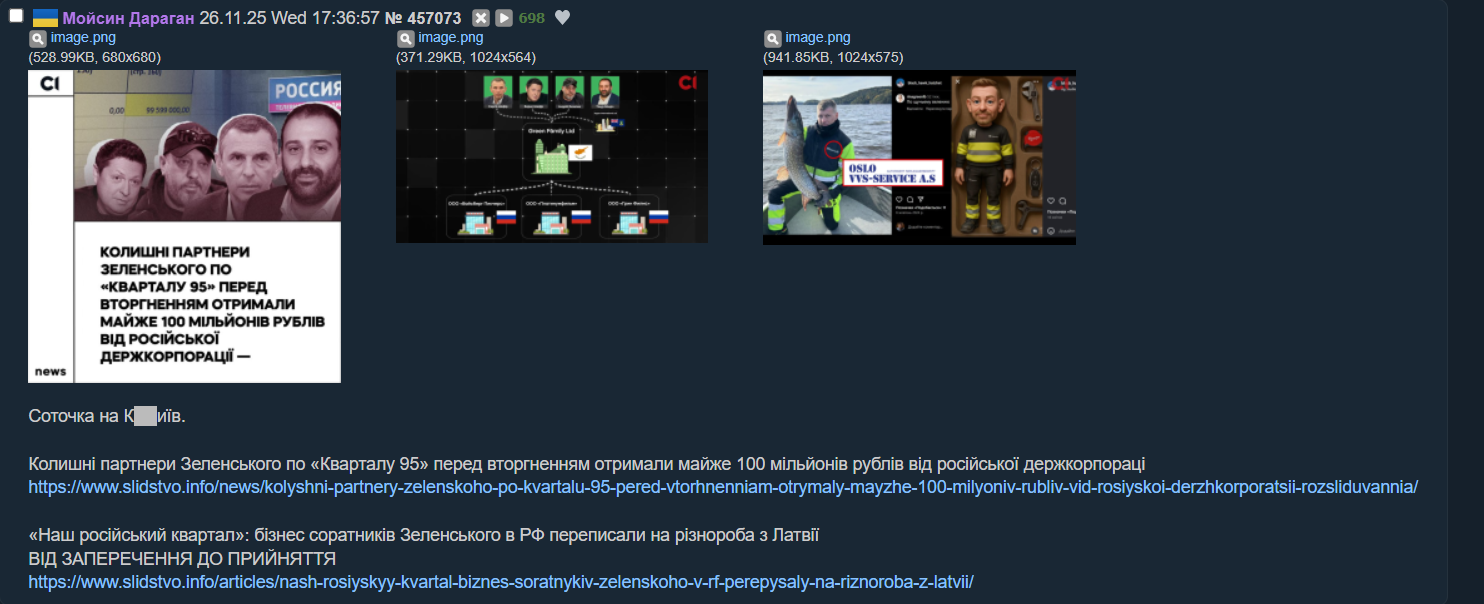Click post number 457073
Image resolution: width=1484 pixels, height=604 pixels.
[x=434, y=18]
